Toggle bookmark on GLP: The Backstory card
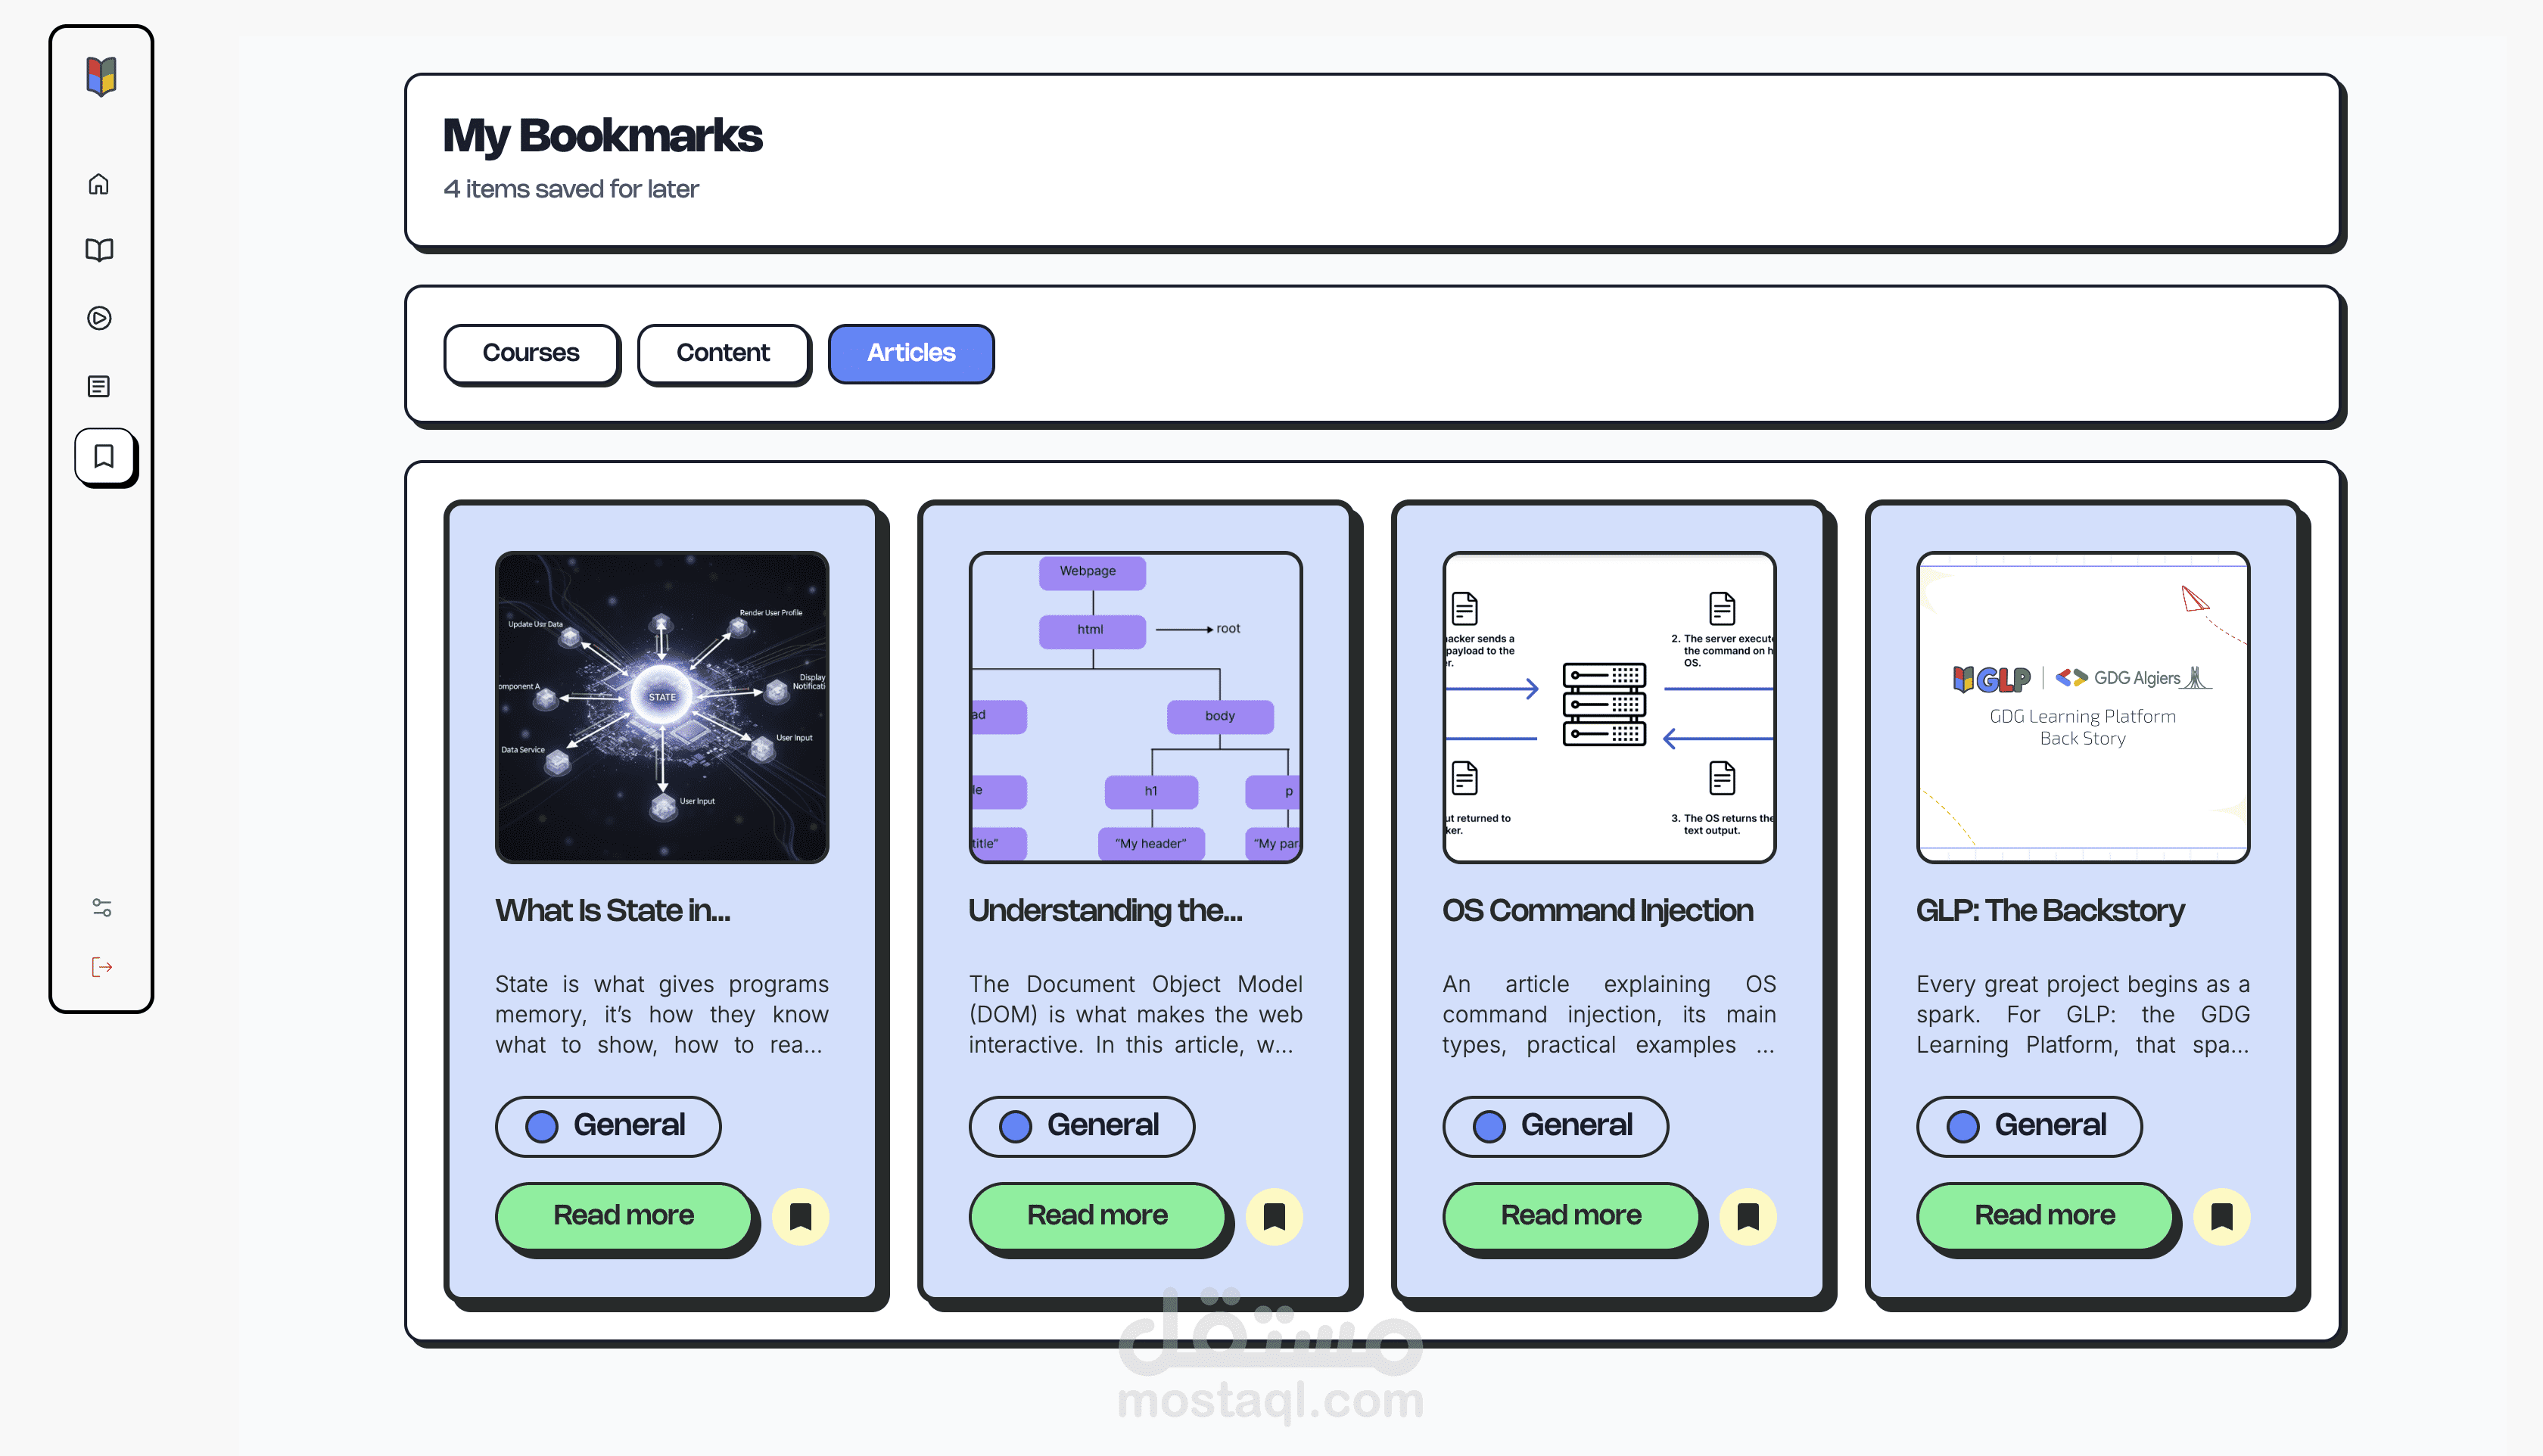 click(x=2221, y=1216)
